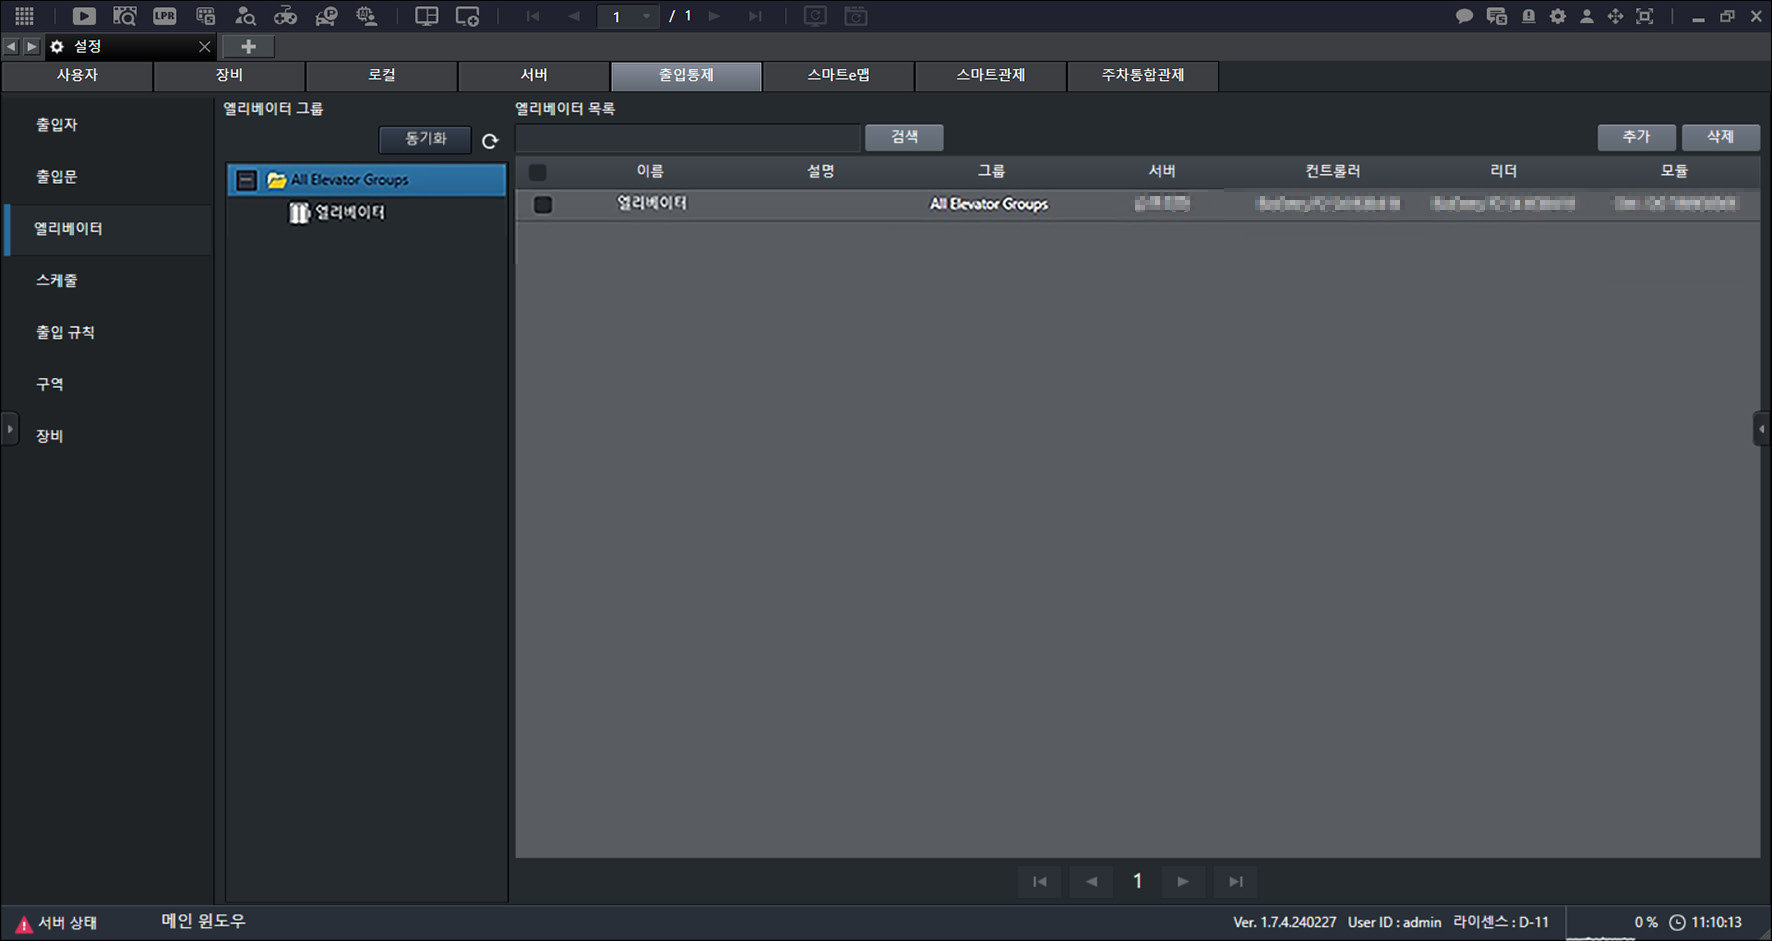Toggle fullscreen mode icon in top bar

click(1644, 16)
